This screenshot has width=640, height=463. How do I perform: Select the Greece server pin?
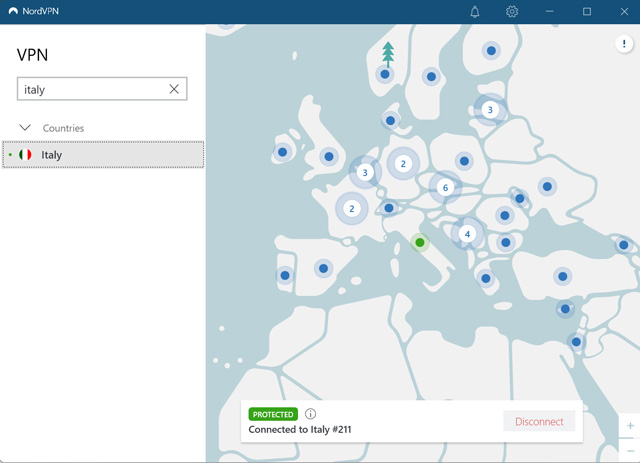(x=486, y=278)
